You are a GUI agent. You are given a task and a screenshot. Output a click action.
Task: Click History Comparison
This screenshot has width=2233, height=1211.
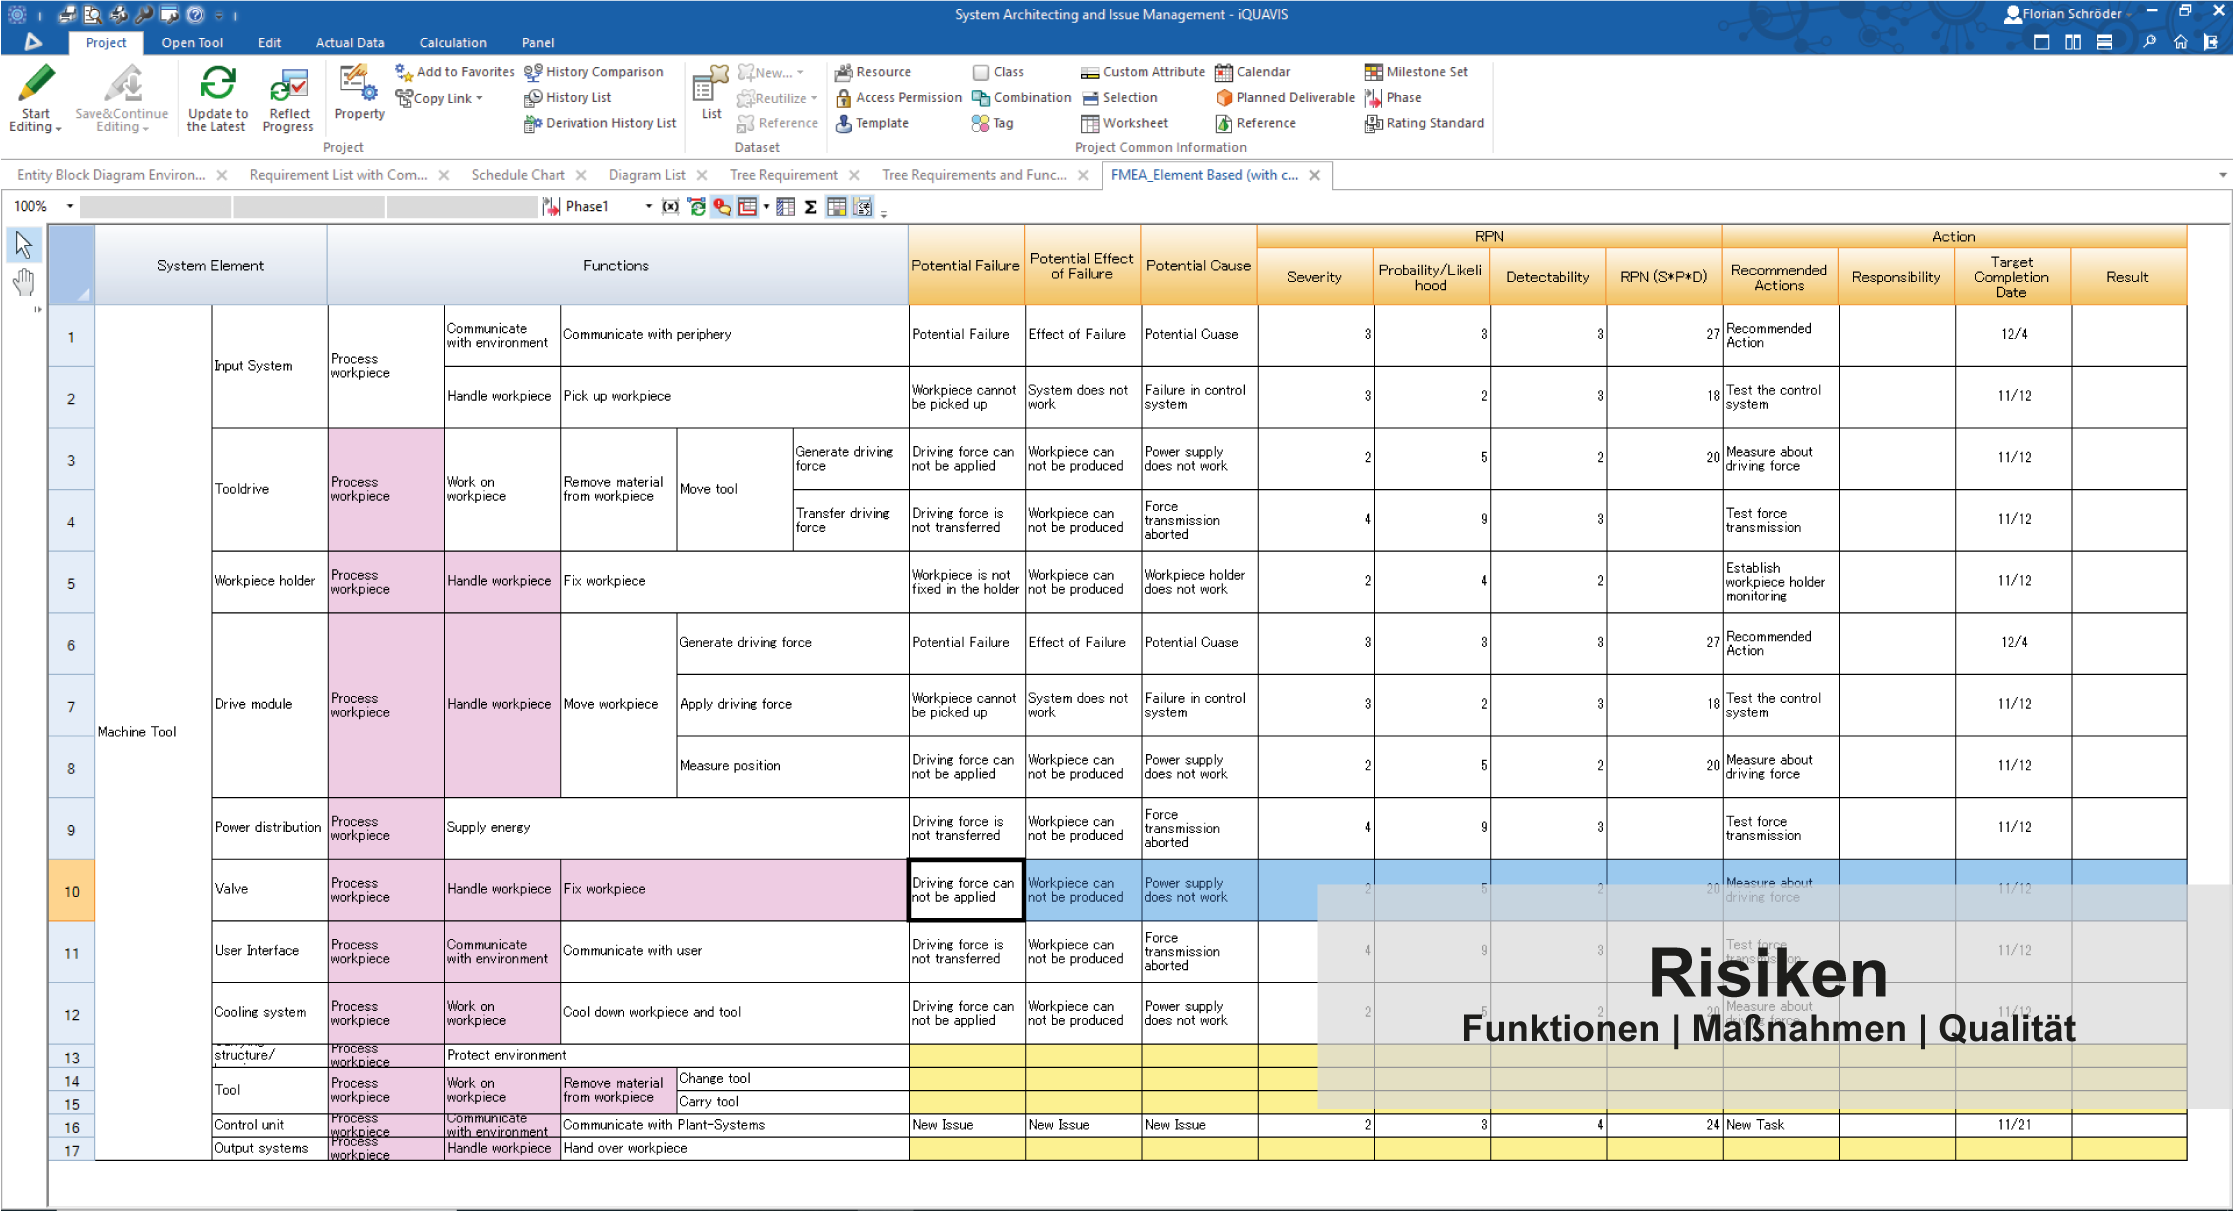coord(594,72)
